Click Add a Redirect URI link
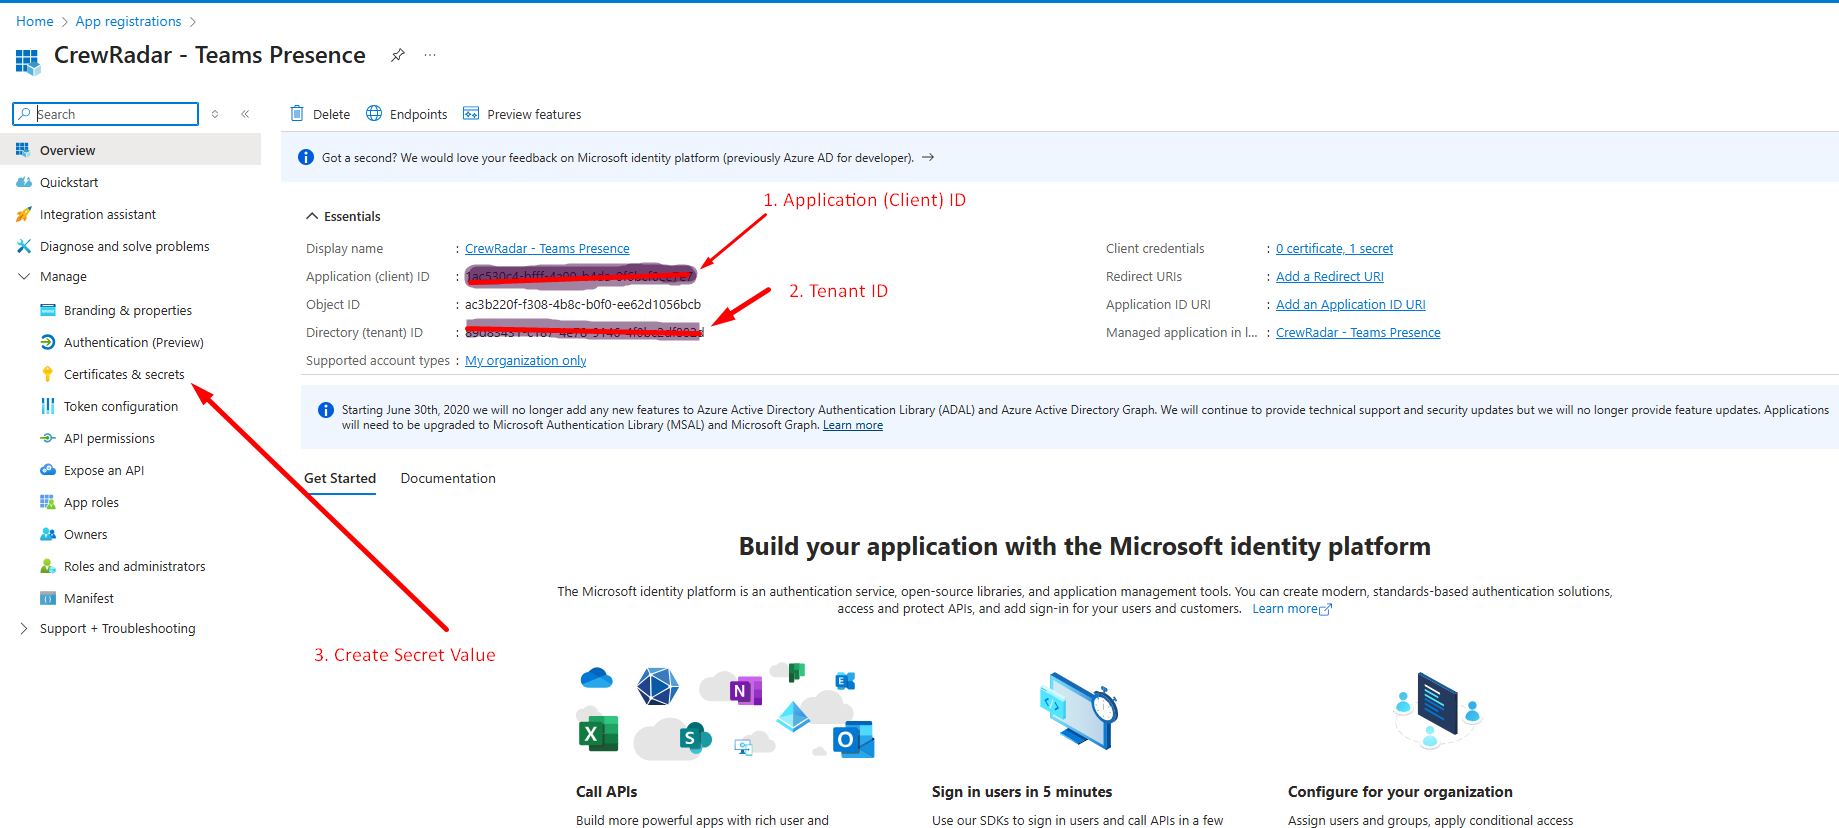 (x=1330, y=276)
